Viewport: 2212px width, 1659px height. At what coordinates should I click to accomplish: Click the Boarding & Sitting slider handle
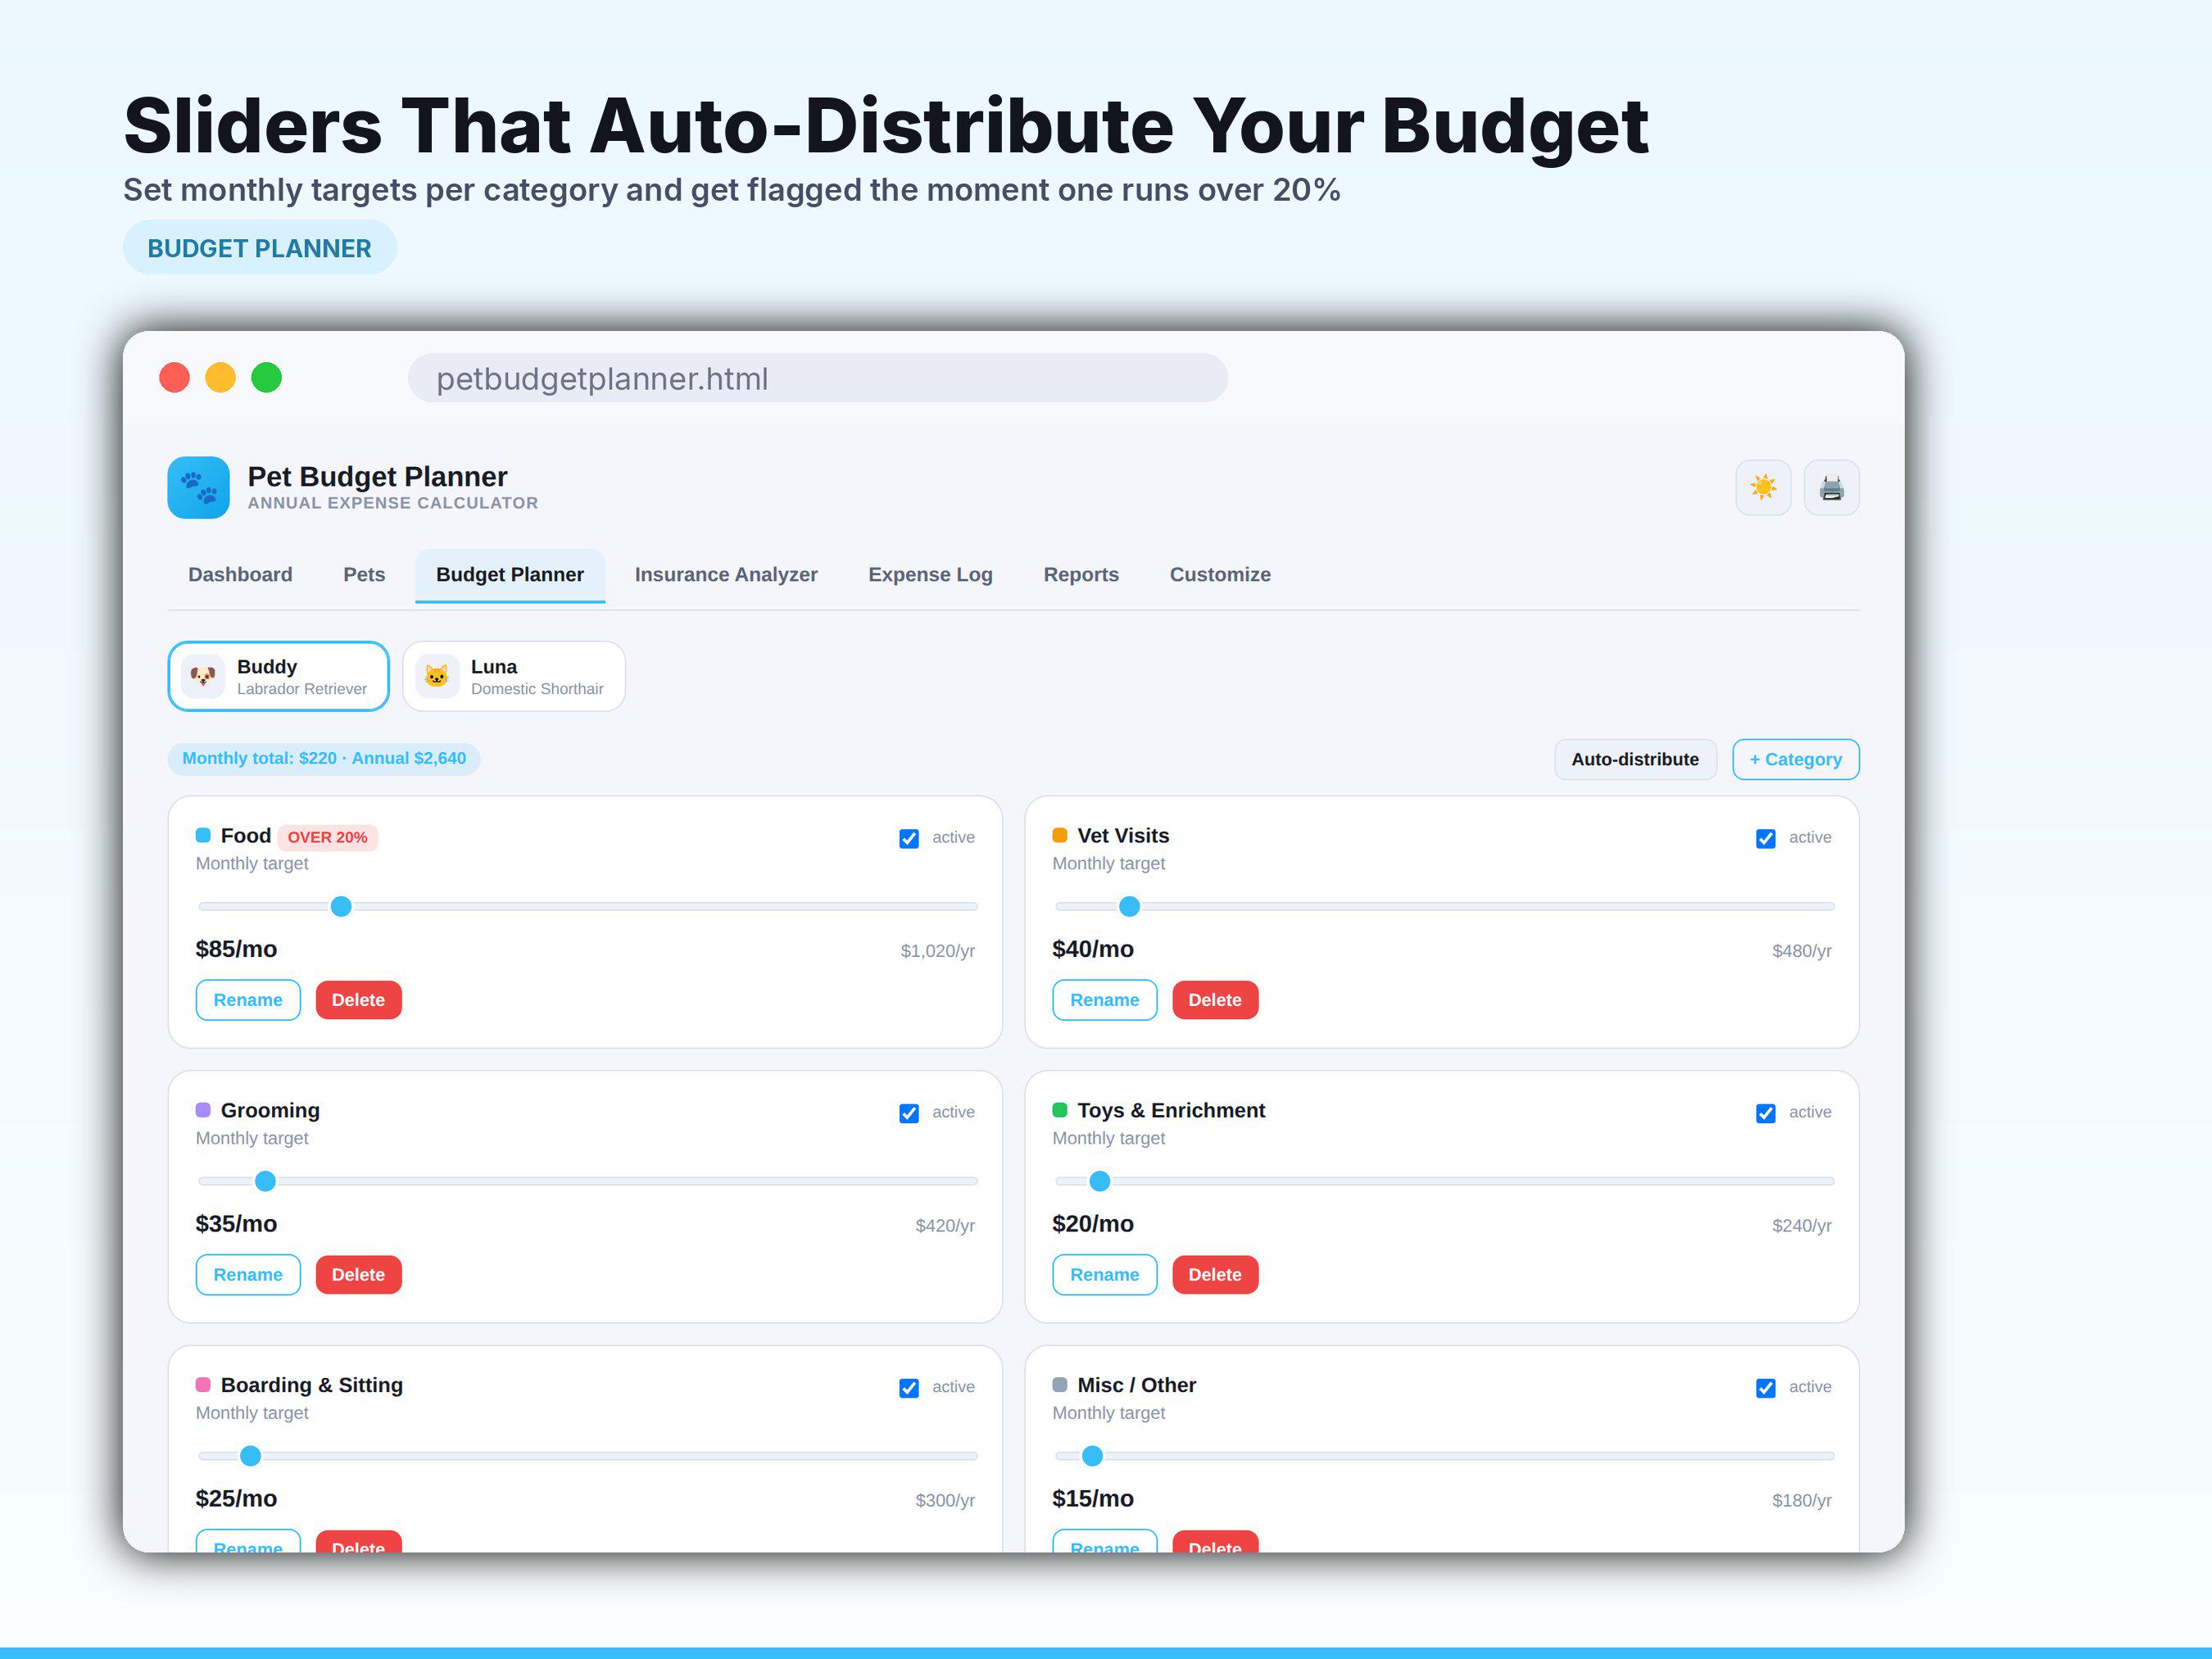251,1457
